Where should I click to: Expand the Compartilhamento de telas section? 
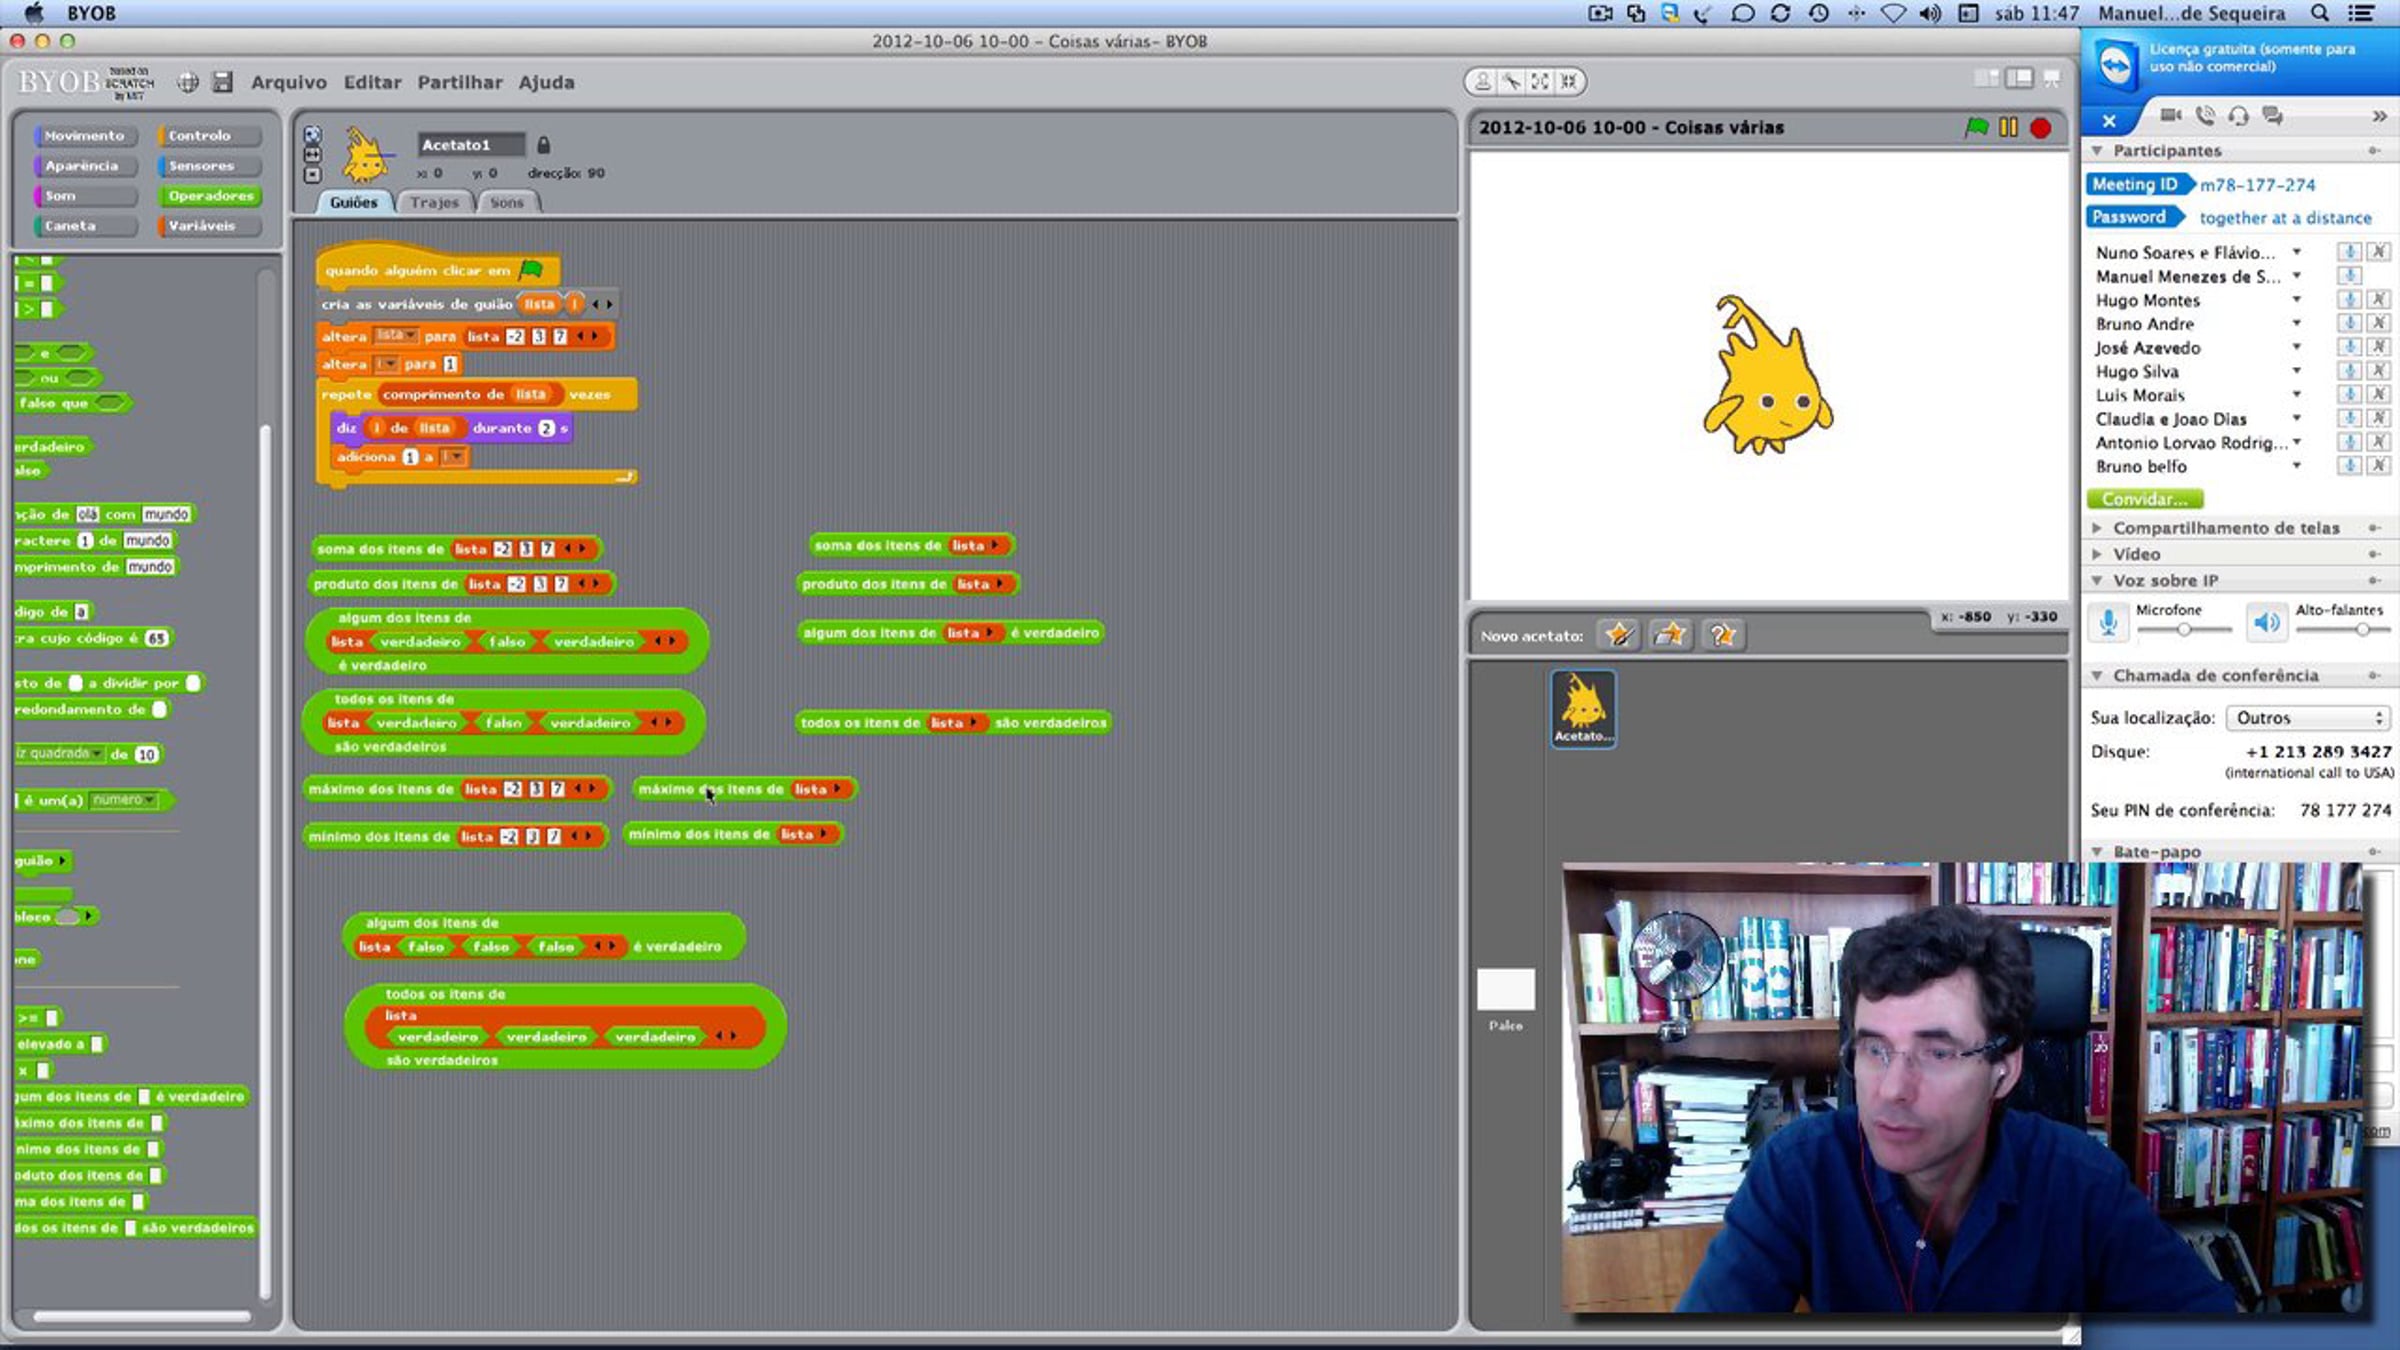pos(2226,528)
